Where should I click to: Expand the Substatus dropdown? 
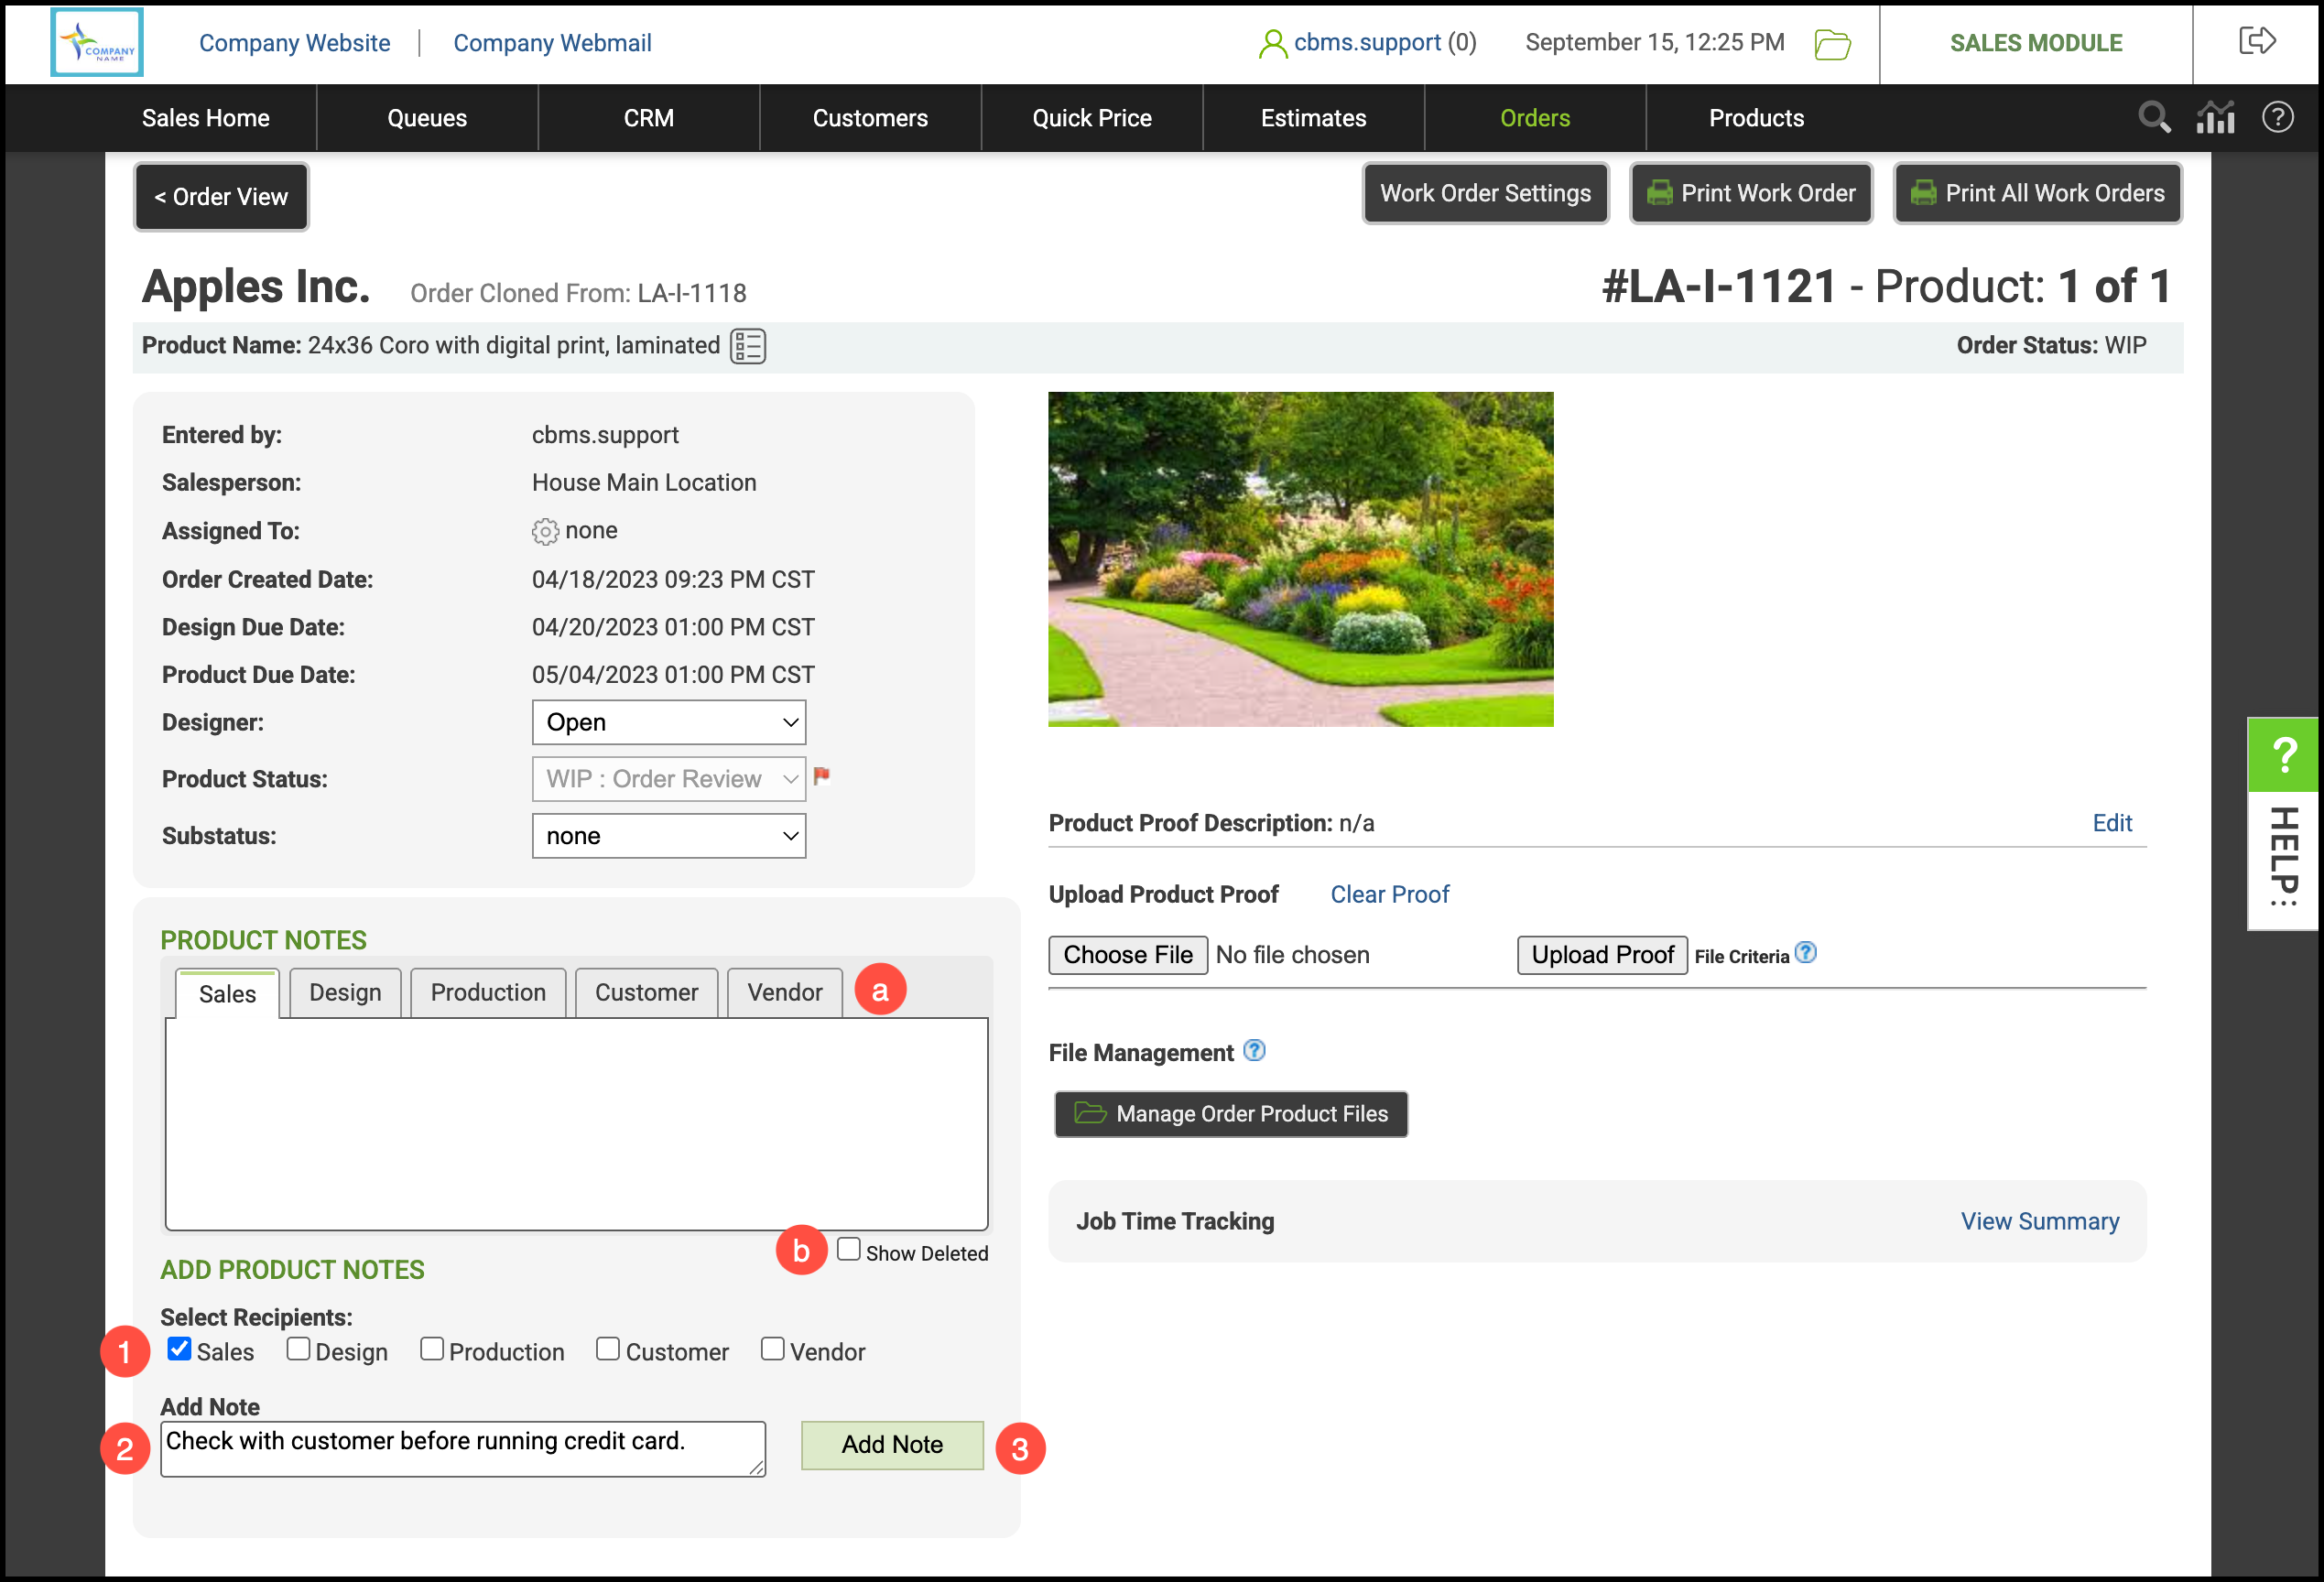click(x=668, y=835)
